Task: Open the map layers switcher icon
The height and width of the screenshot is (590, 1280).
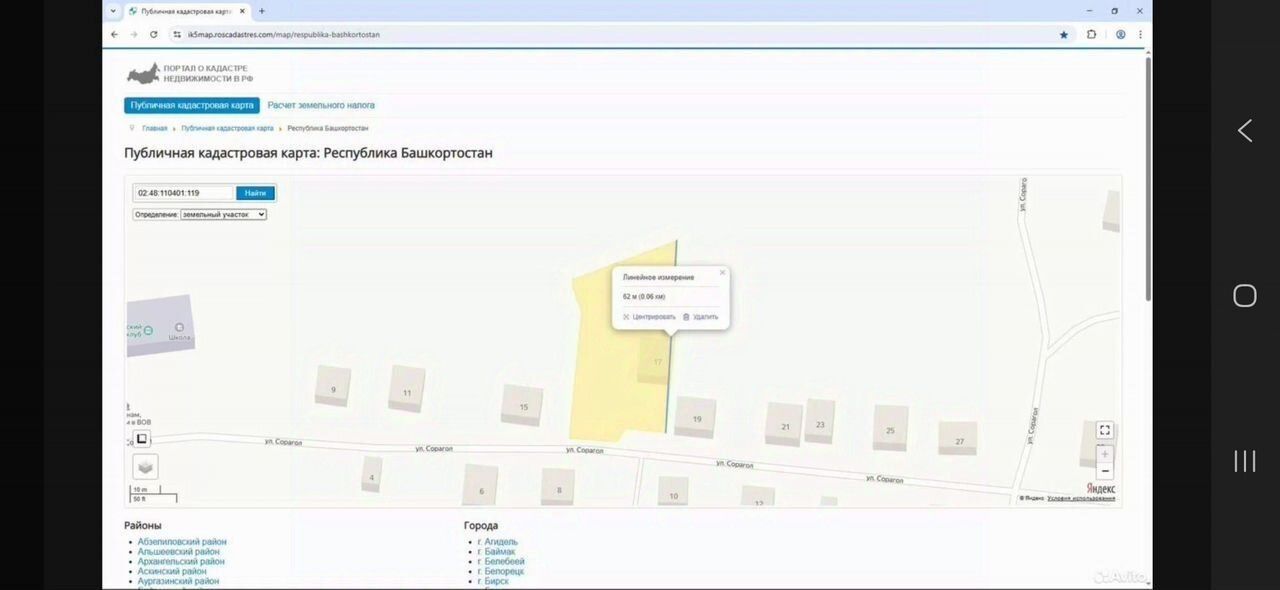Action: click(145, 467)
